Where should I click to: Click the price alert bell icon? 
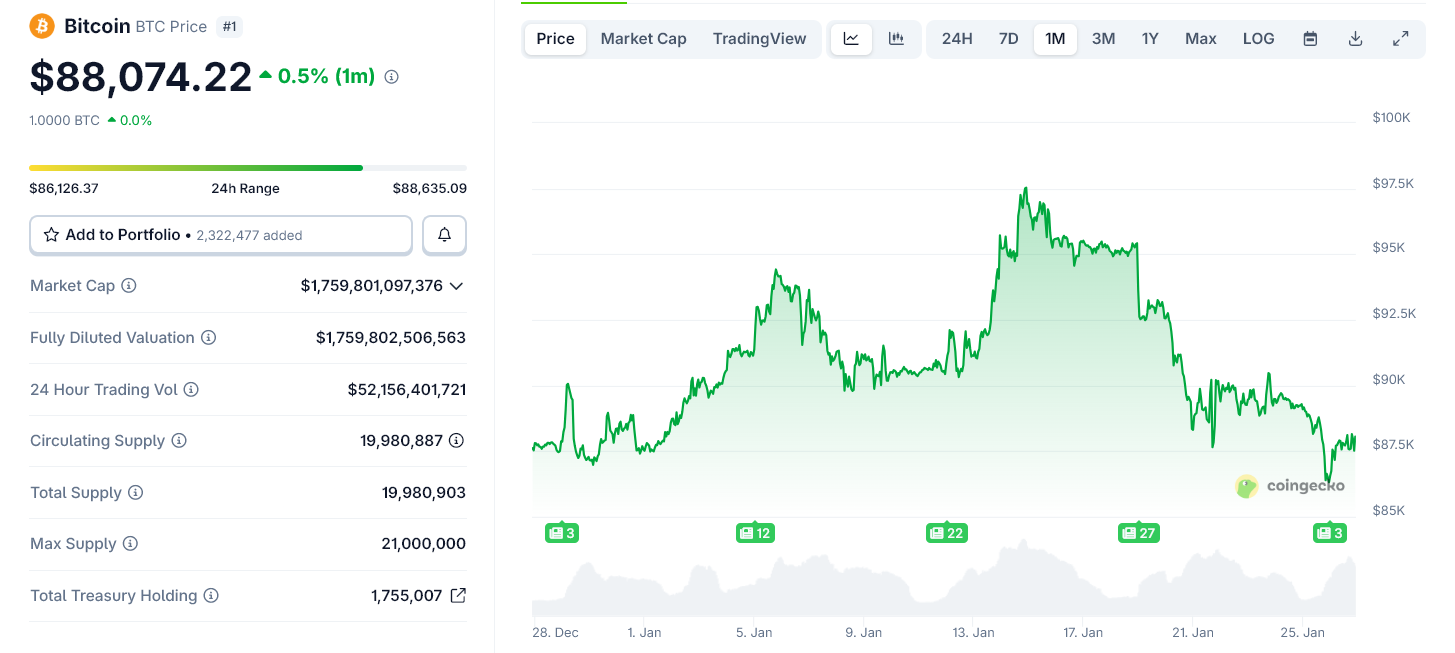coord(444,235)
